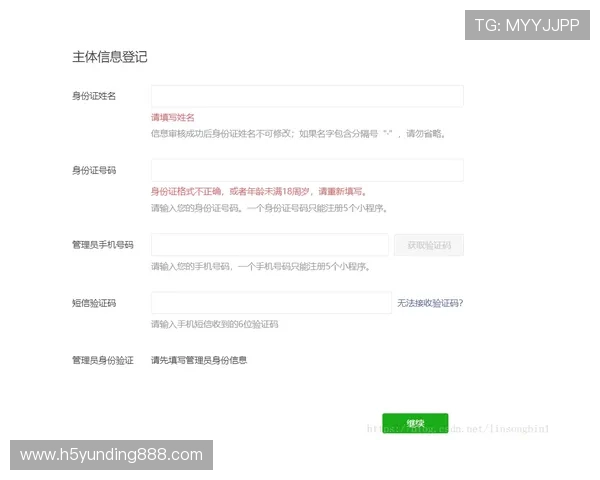Click the red 请填写姓名 error message

173,118
